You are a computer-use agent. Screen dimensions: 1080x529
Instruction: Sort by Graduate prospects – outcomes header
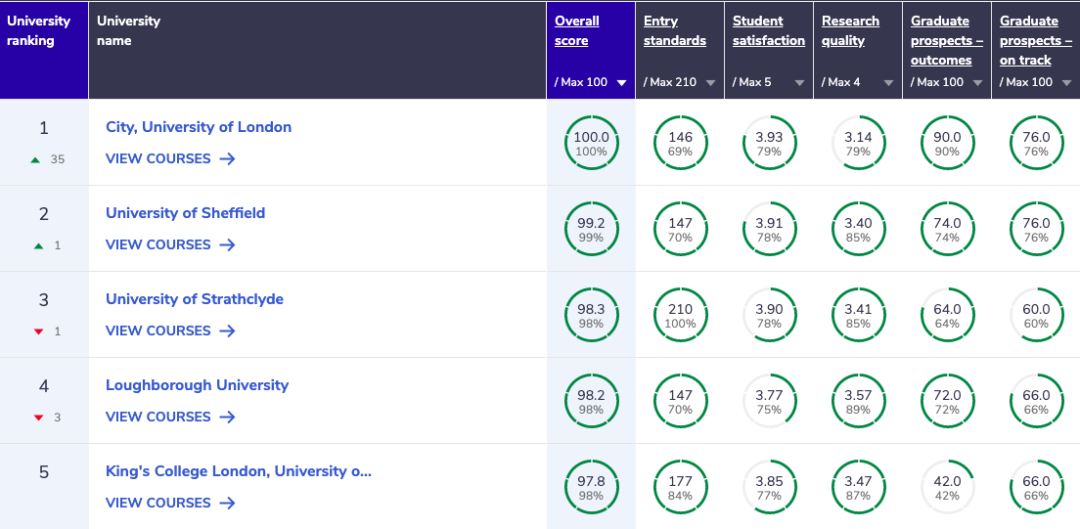click(x=946, y=40)
